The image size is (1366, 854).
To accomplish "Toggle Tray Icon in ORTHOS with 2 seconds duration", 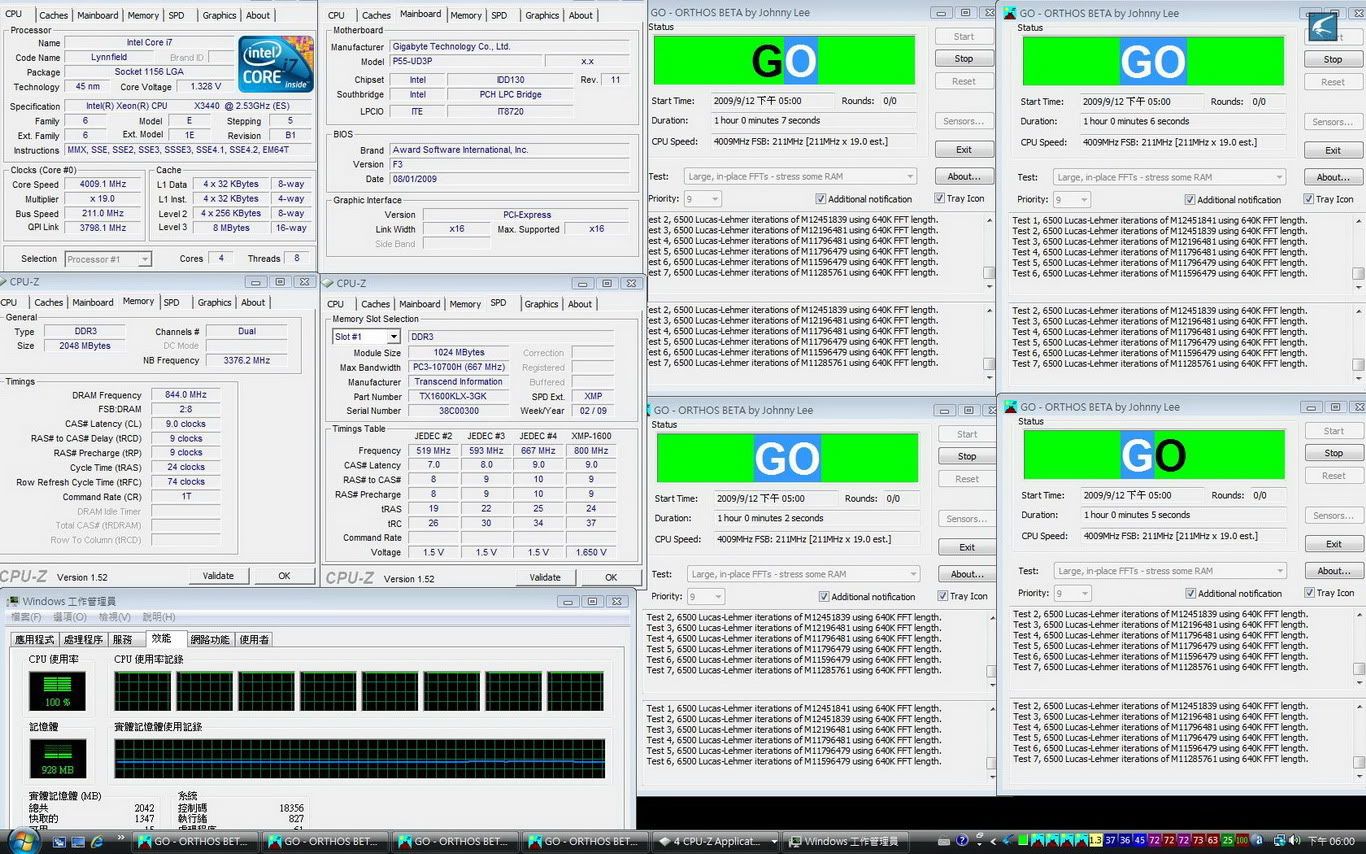I will click(942, 596).
